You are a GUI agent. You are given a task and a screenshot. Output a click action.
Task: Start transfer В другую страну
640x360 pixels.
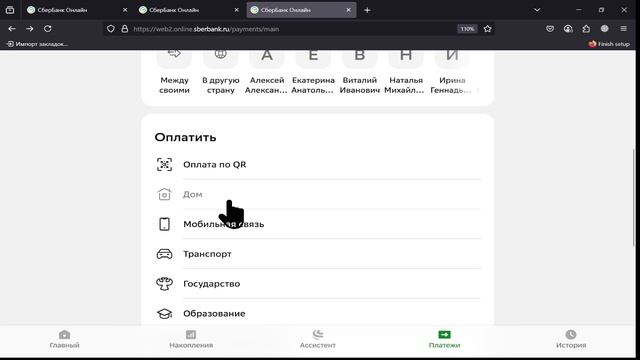(220, 73)
